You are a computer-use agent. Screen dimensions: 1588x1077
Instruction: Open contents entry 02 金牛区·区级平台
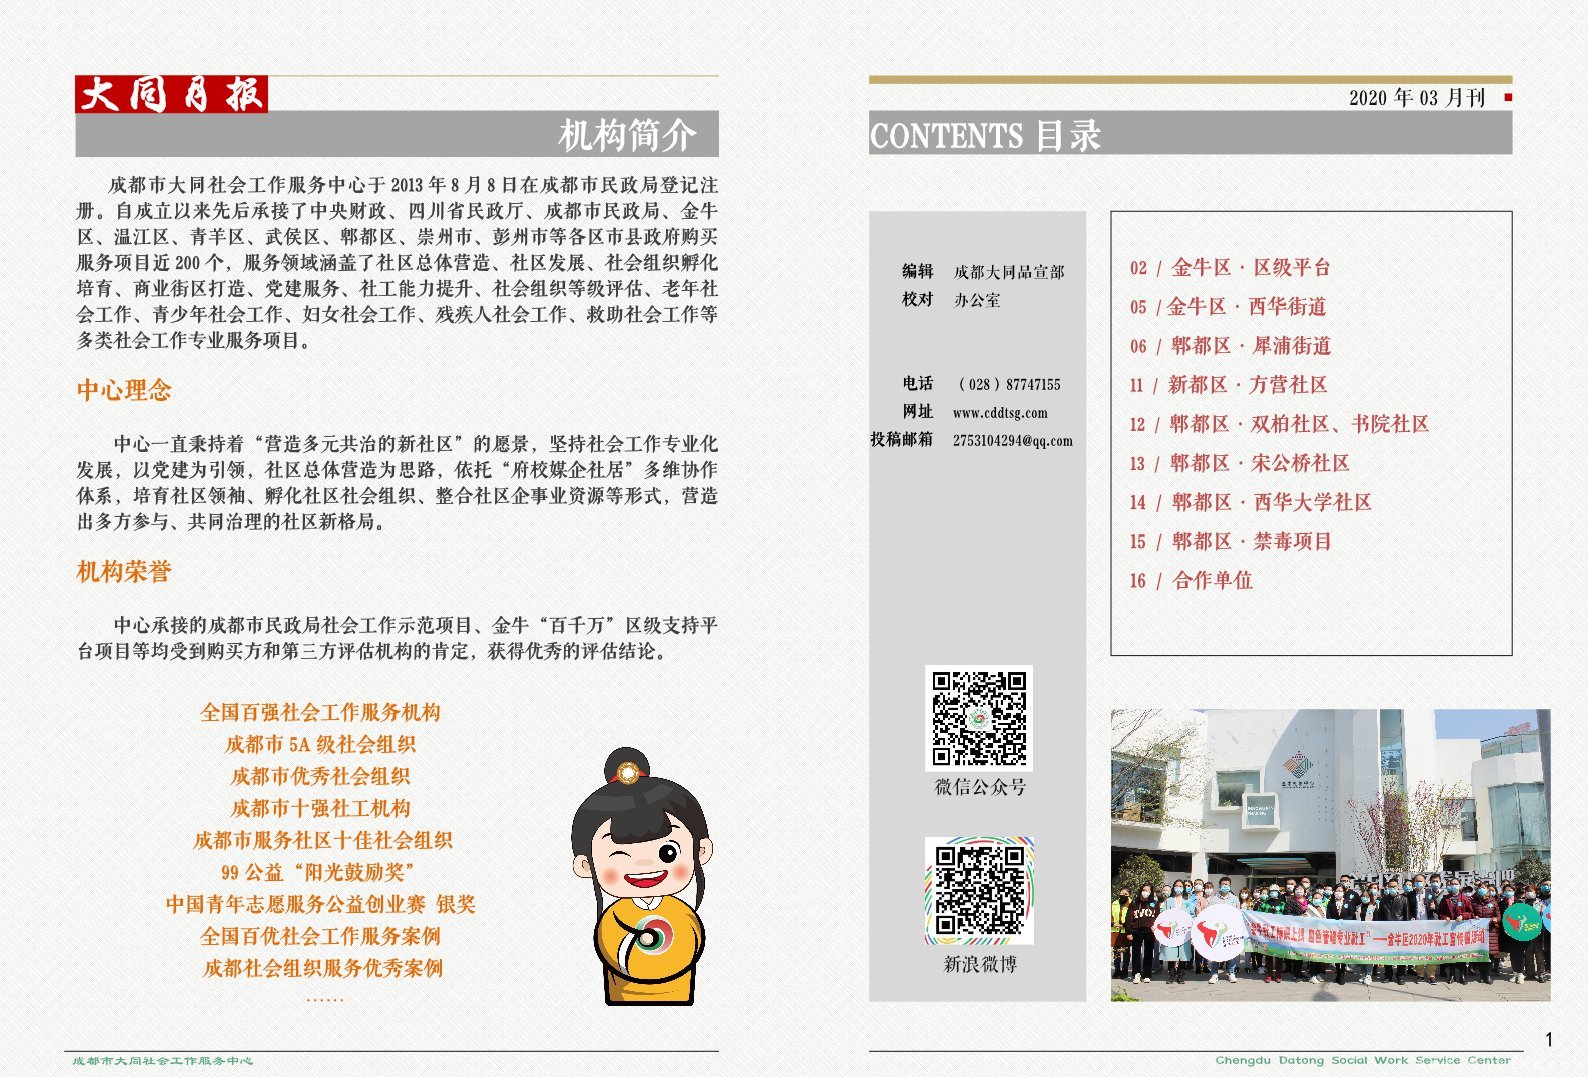click(x=1230, y=268)
